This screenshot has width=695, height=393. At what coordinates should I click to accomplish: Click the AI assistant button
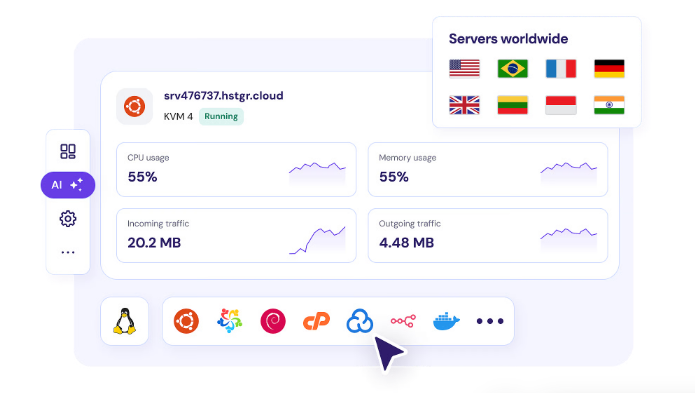pos(68,185)
